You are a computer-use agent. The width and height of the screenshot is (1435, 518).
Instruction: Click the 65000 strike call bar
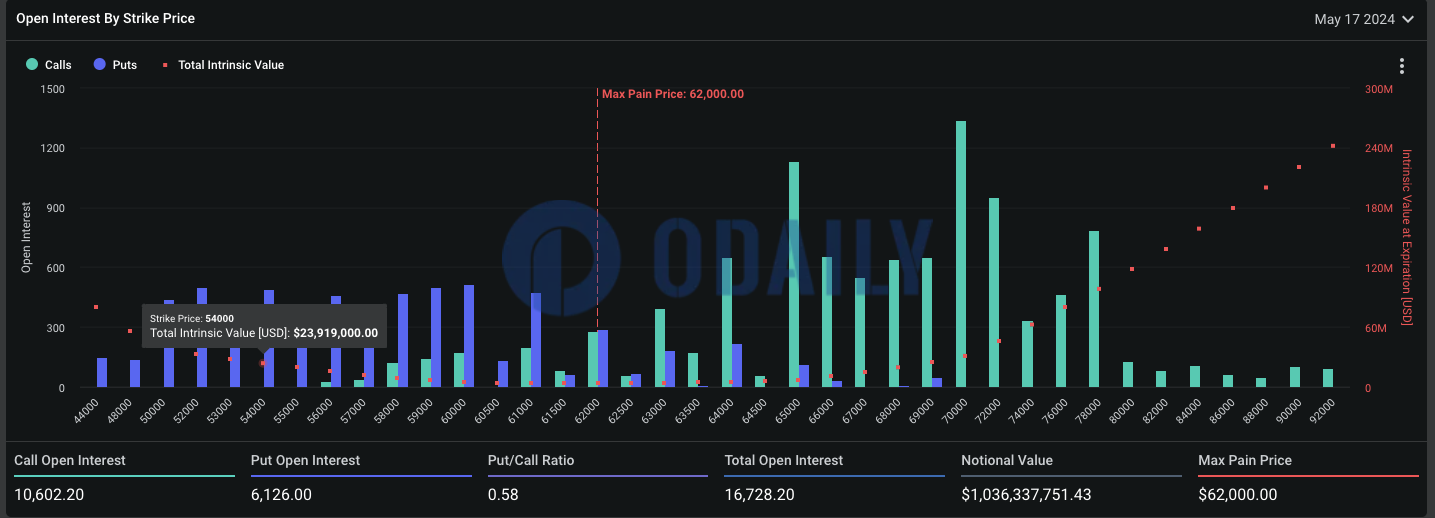(x=794, y=274)
